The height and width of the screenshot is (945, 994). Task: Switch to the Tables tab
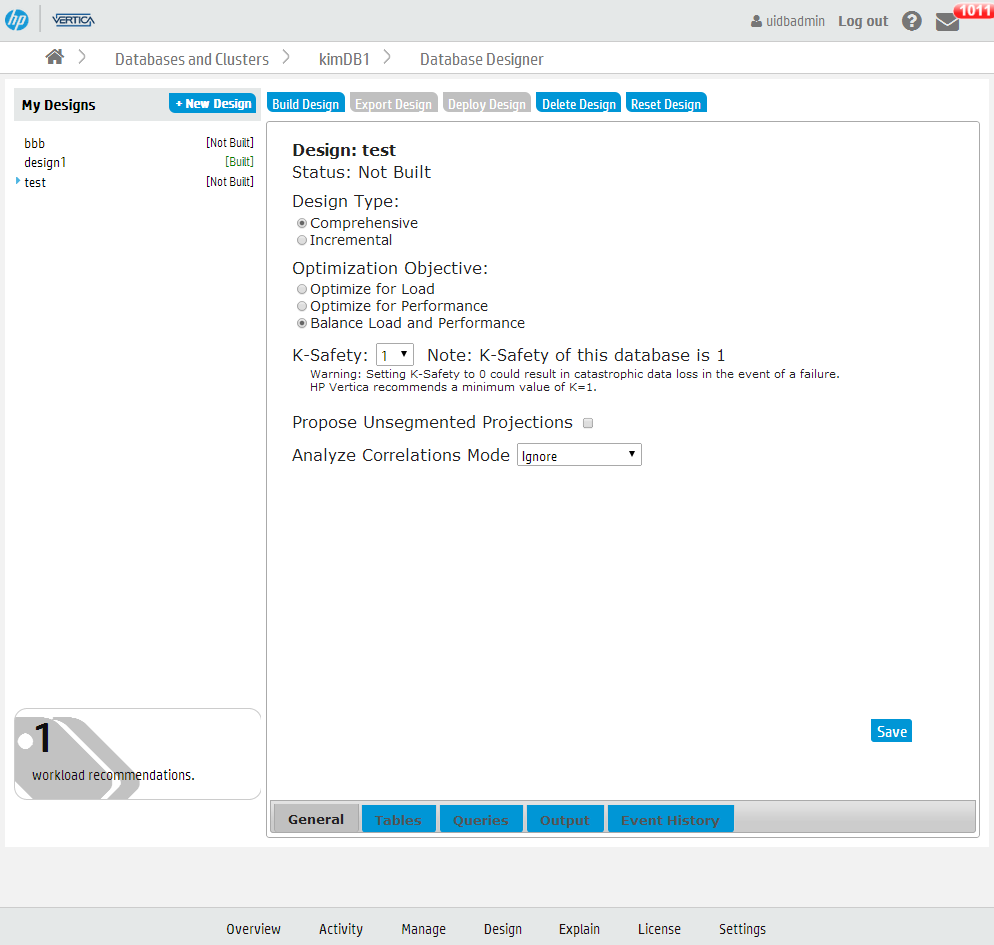pyautogui.click(x=398, y=820)
